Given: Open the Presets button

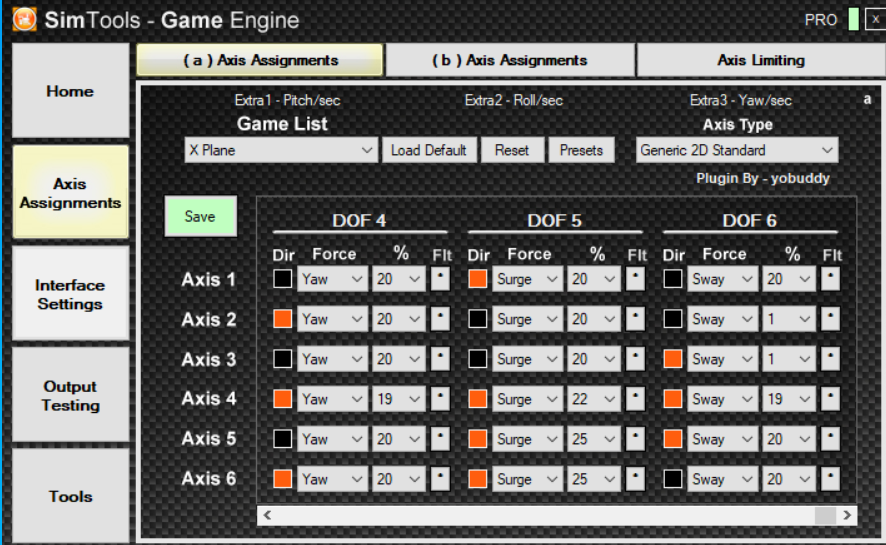Looking at the screenshot, I should (581, 150).
